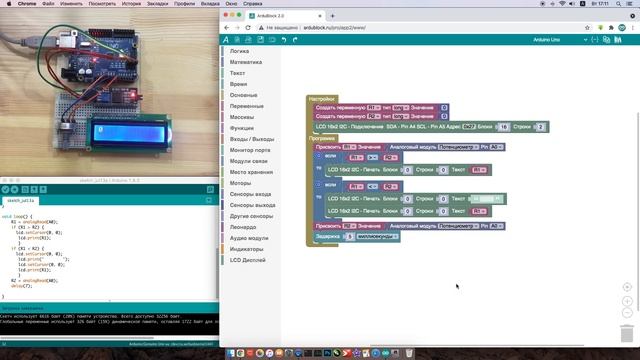Open the LCD address 0x27 dropdown
Viewport: 640px width, 360px height.
point(469,127)
